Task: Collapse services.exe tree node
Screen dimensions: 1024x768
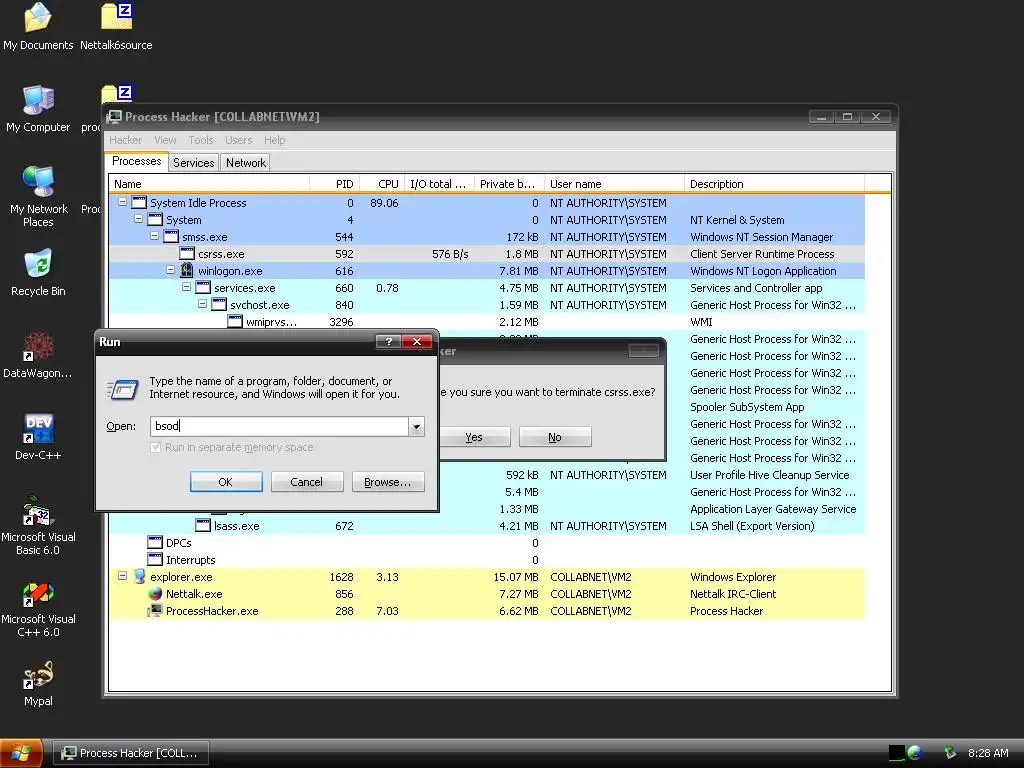Action: pos(186,287)
